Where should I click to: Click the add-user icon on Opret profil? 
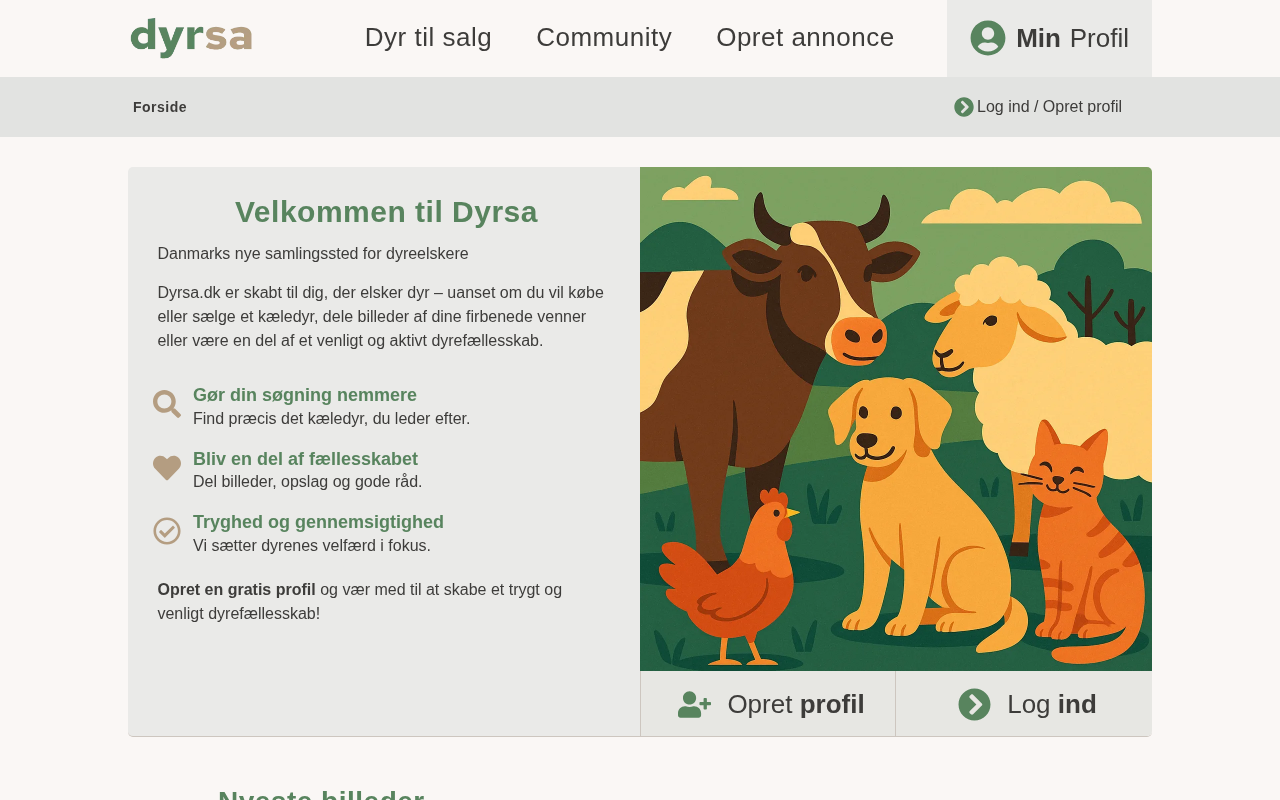pos(695,704)
